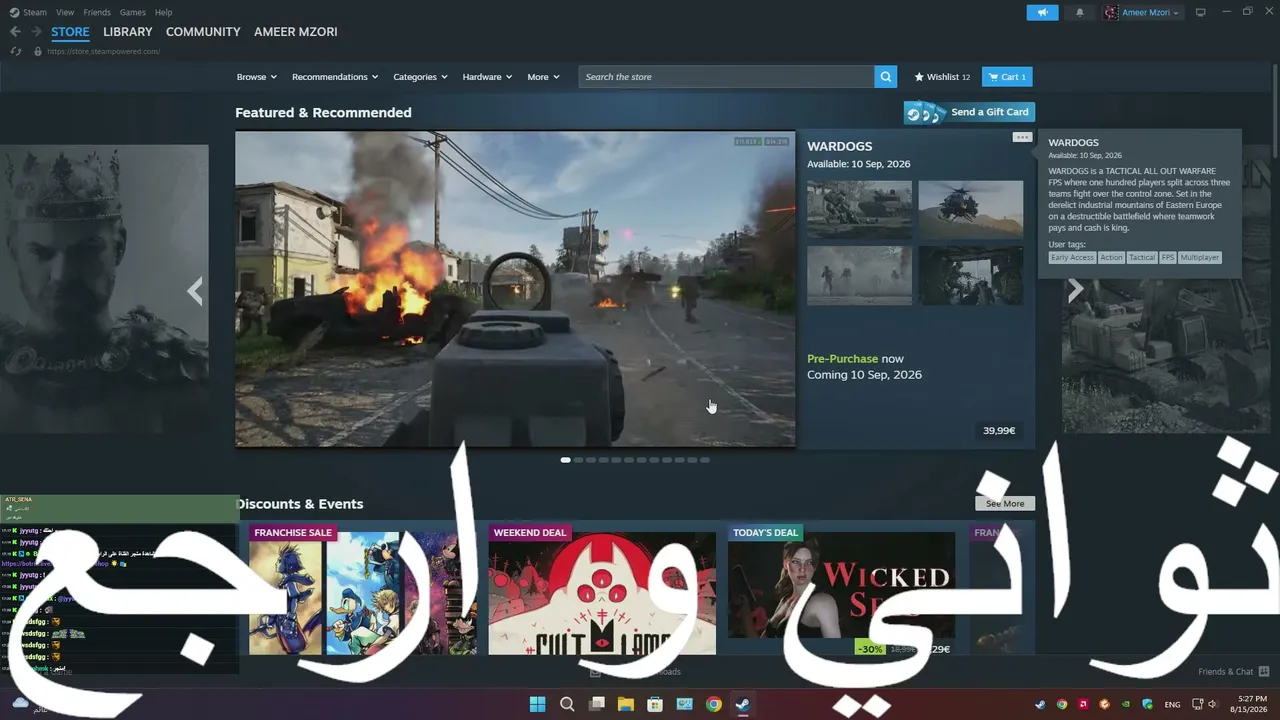Open the Windows Security tray icon
Viewport: 1280px width, 720px height.
(1148, 704)
